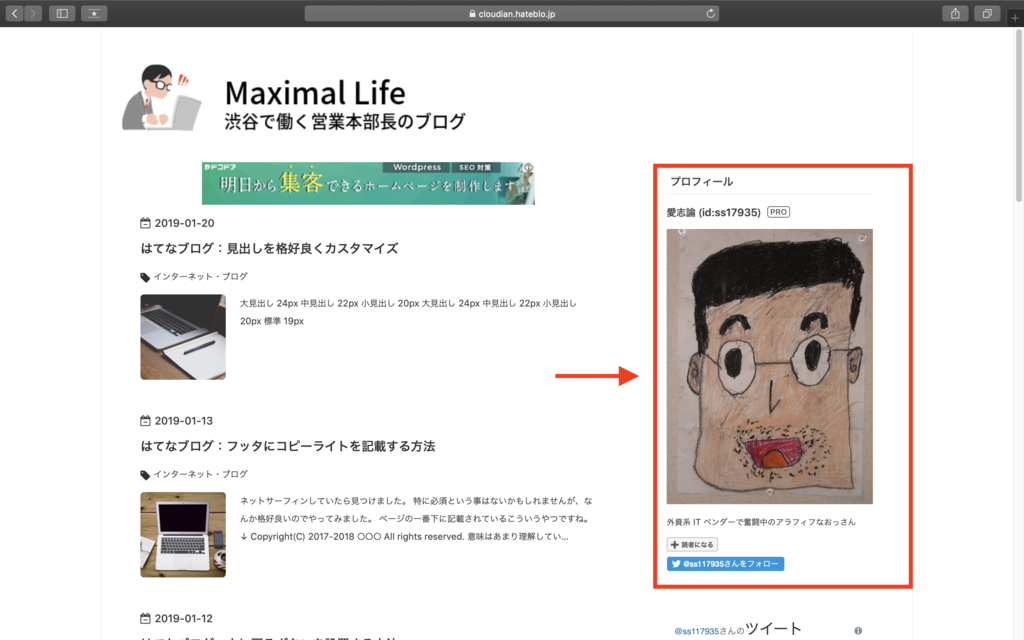Screen dimensions: 1024x640
Task: Go forward with Safari's forward arrow
Action: [33, 13]
